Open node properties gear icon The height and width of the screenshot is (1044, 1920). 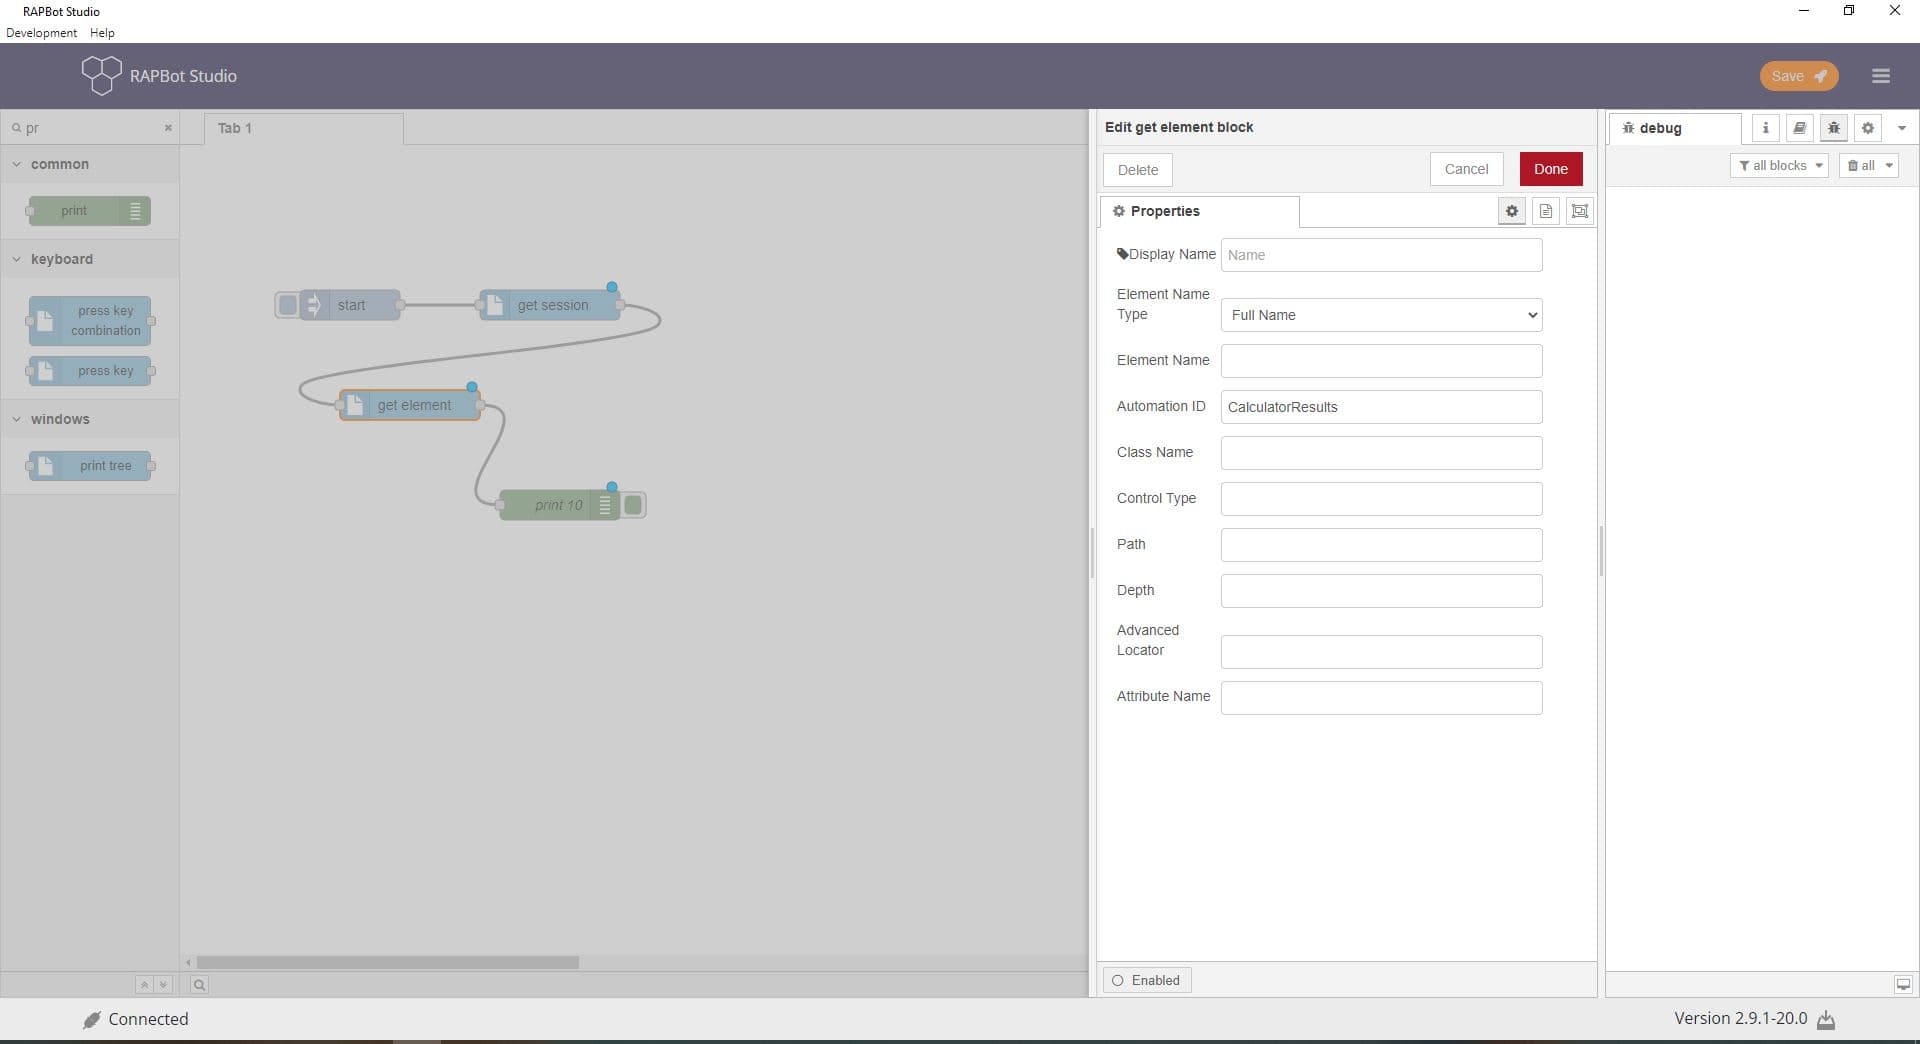[x=1512, y=211]
